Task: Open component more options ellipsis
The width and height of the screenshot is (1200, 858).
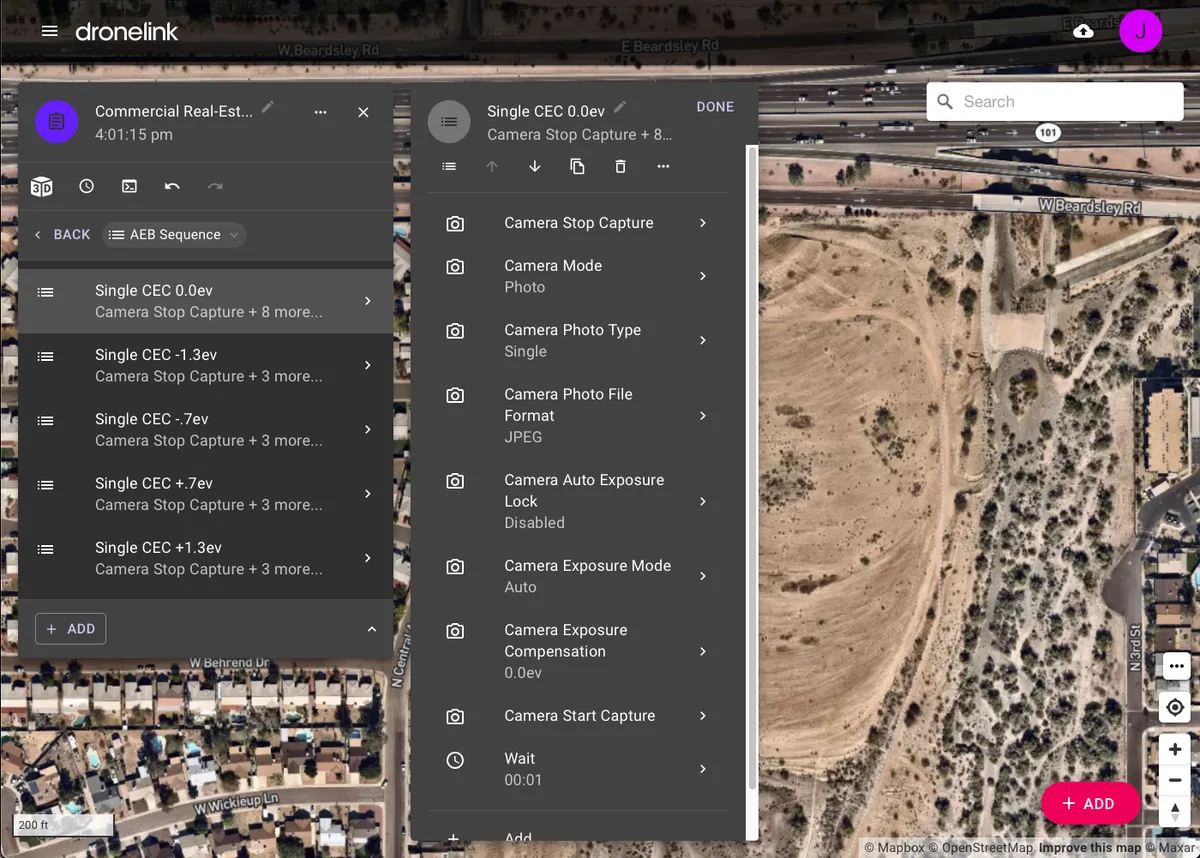Action: [x=663, y=166]
